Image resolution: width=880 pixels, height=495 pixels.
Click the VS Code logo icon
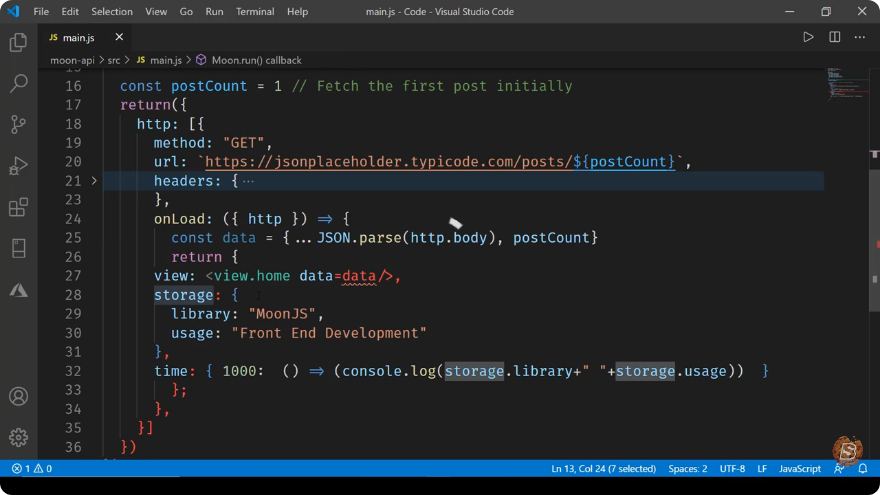(13, 11)
